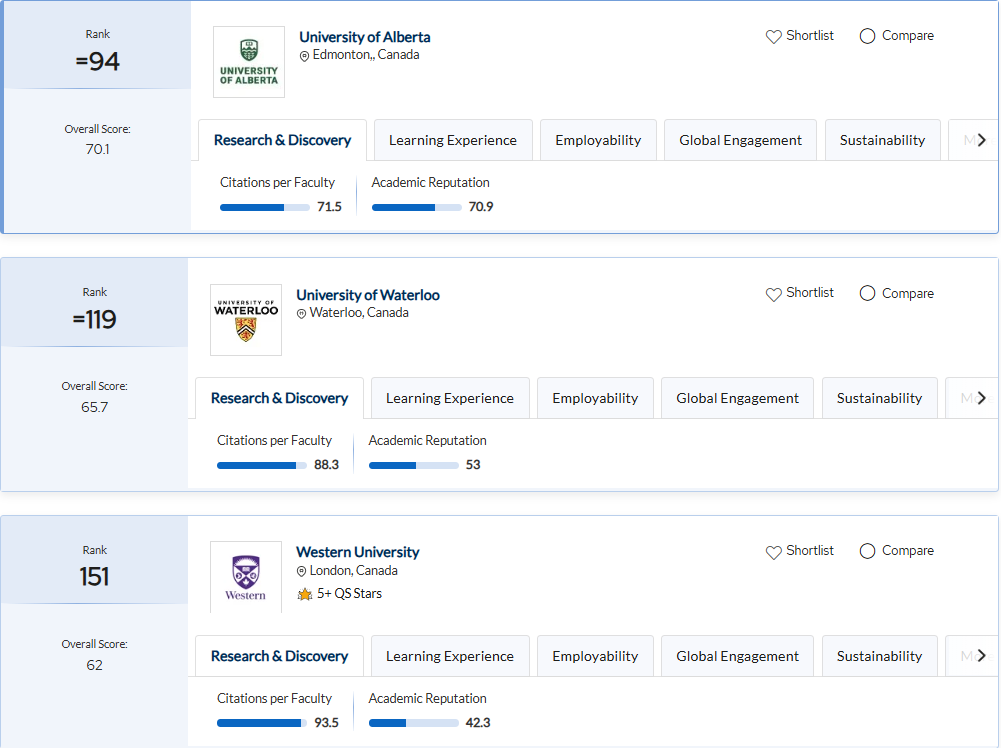Click the location pin beside Edmonton, Canada
This screenshot has height=748, width=1001.
pyautogui.click(x=305, y=56)
